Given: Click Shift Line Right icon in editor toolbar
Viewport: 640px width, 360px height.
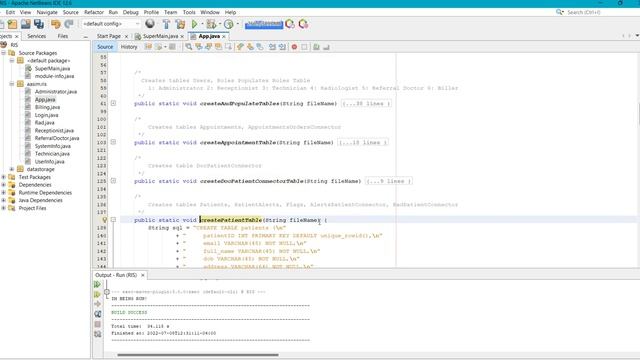Looking at the screenshot, I should point(282,47).
